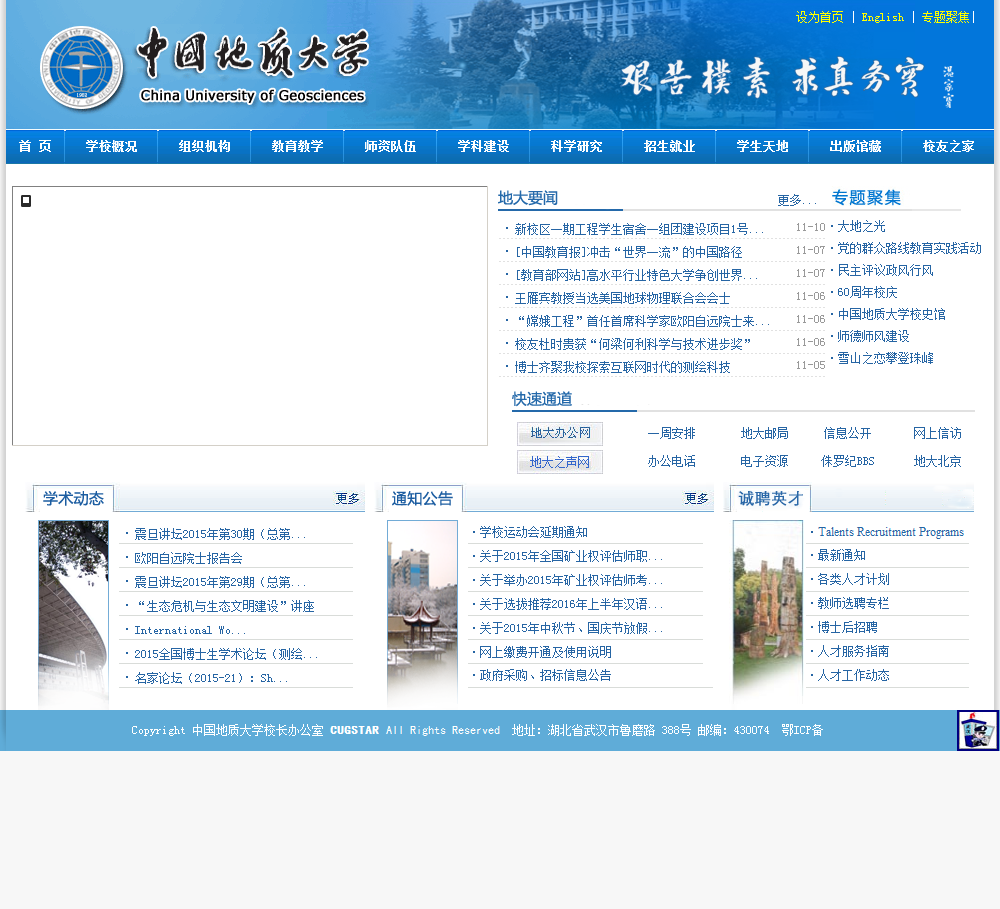Open 学校运动会延期通知 link
This screenshot has height=909, width=1000.
(533, 532)
